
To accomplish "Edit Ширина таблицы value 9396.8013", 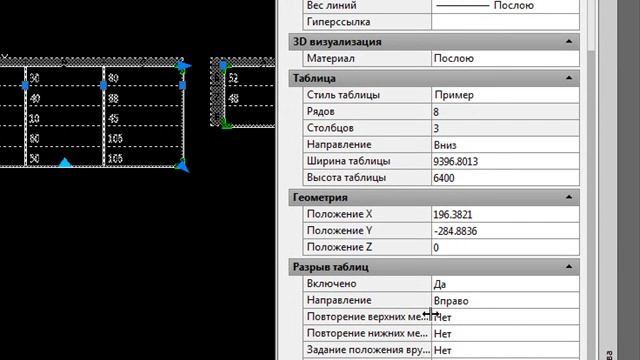I will click(505, 161).
